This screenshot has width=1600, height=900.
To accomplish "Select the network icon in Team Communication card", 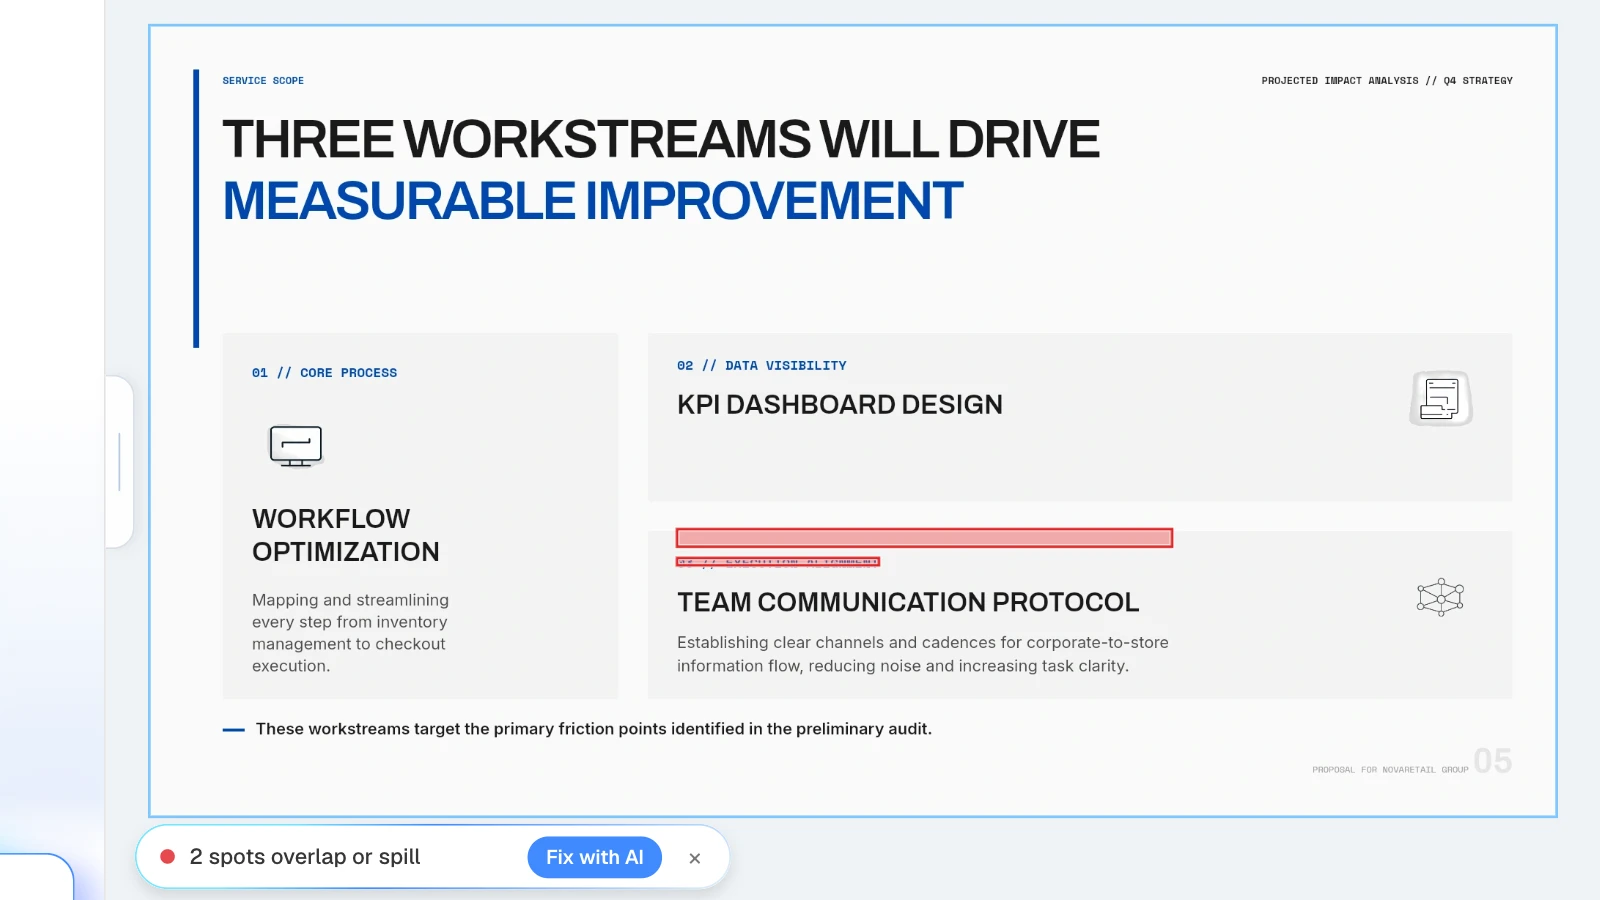I will pyautogui.click(x=1441, y=597).
